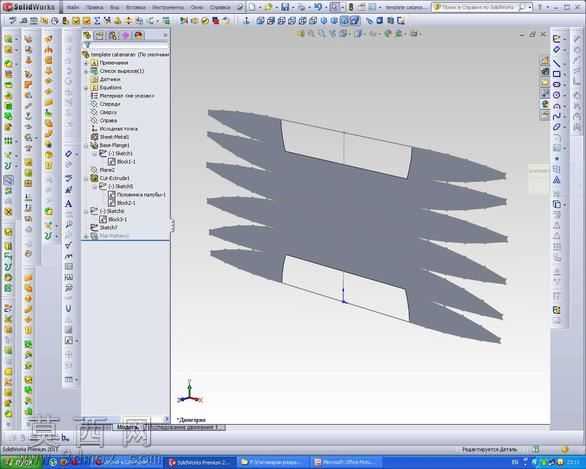Click the red-book toolbar icon

216,21
